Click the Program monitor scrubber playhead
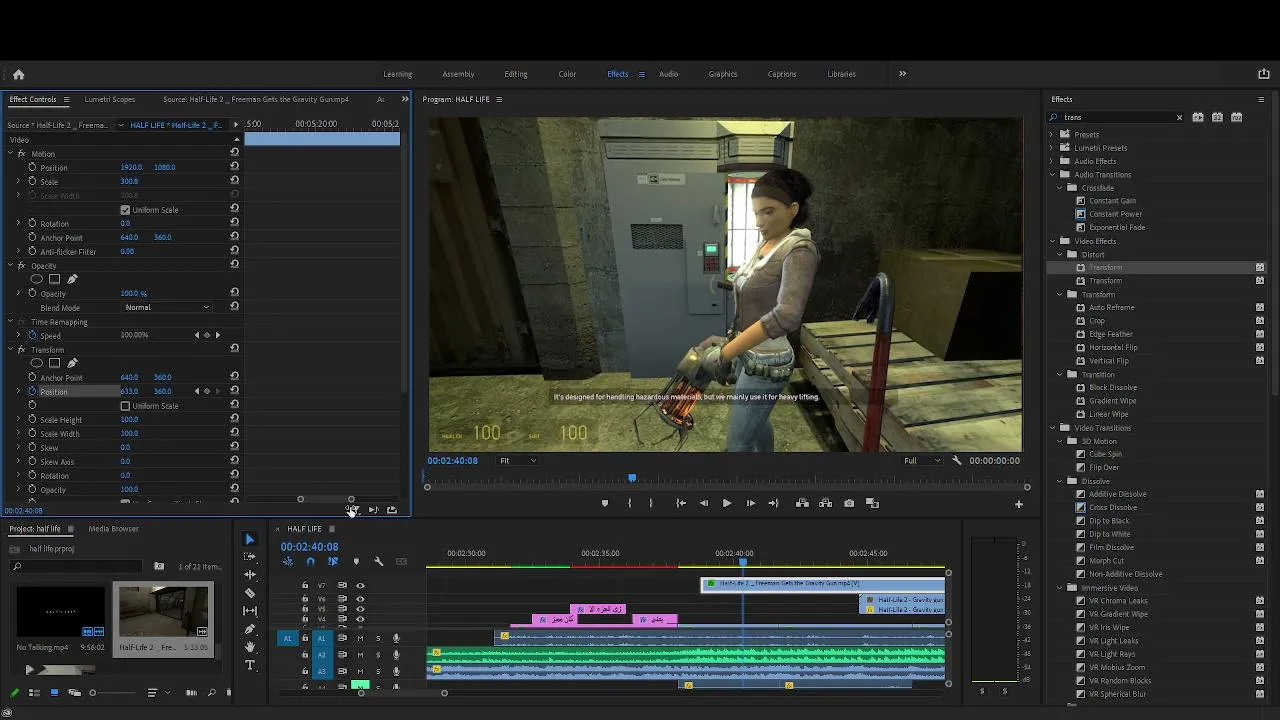 pos(632,479)
